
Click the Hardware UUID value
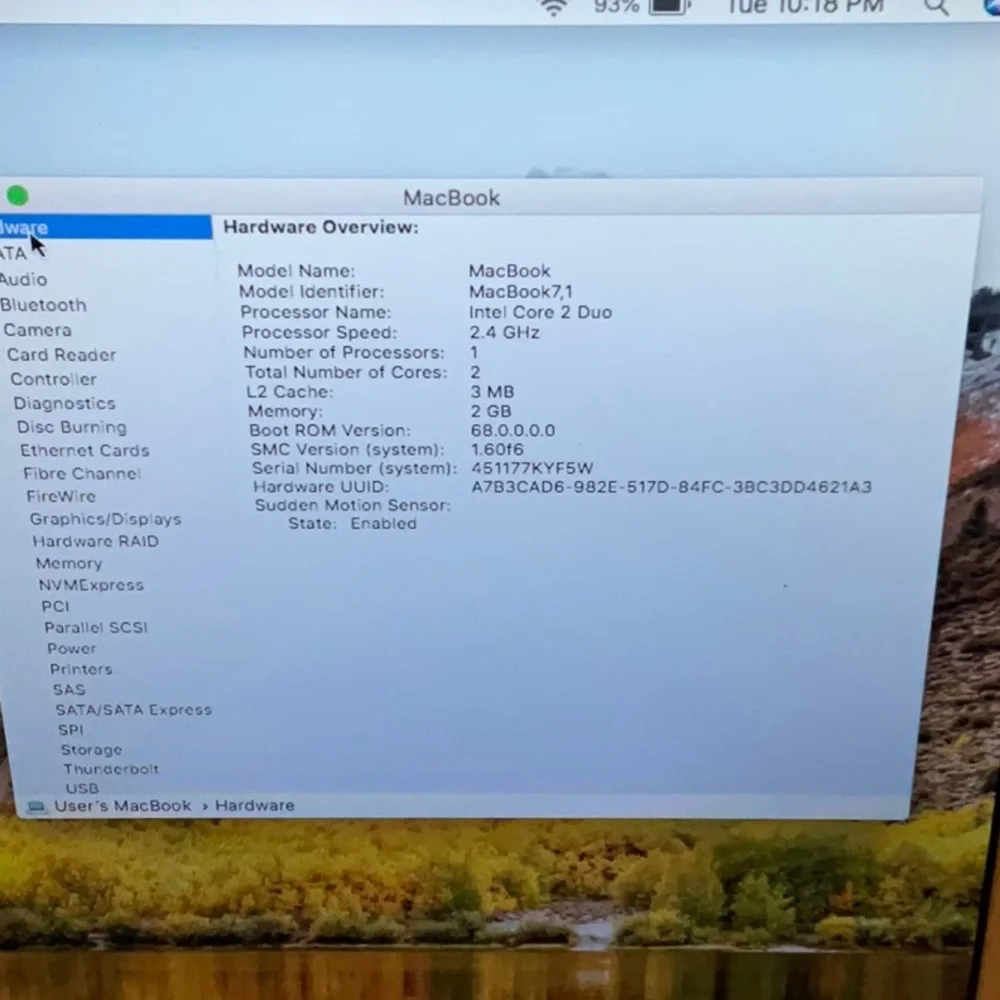pos(671,487)
